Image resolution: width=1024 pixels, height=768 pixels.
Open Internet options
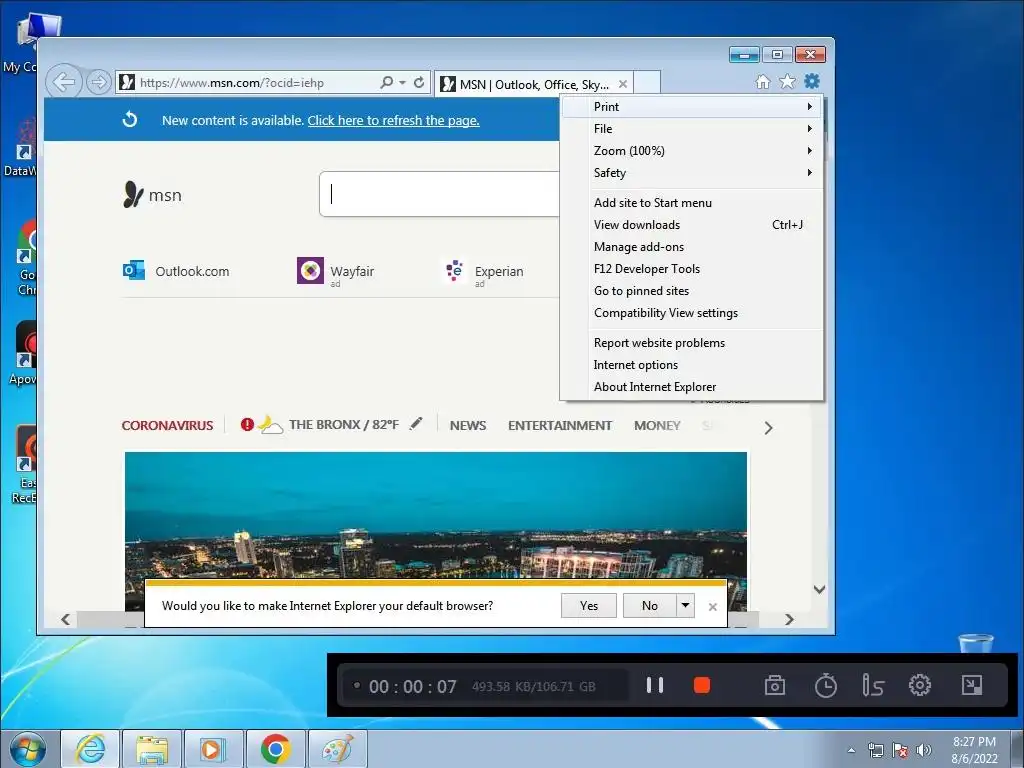(692, 365)
